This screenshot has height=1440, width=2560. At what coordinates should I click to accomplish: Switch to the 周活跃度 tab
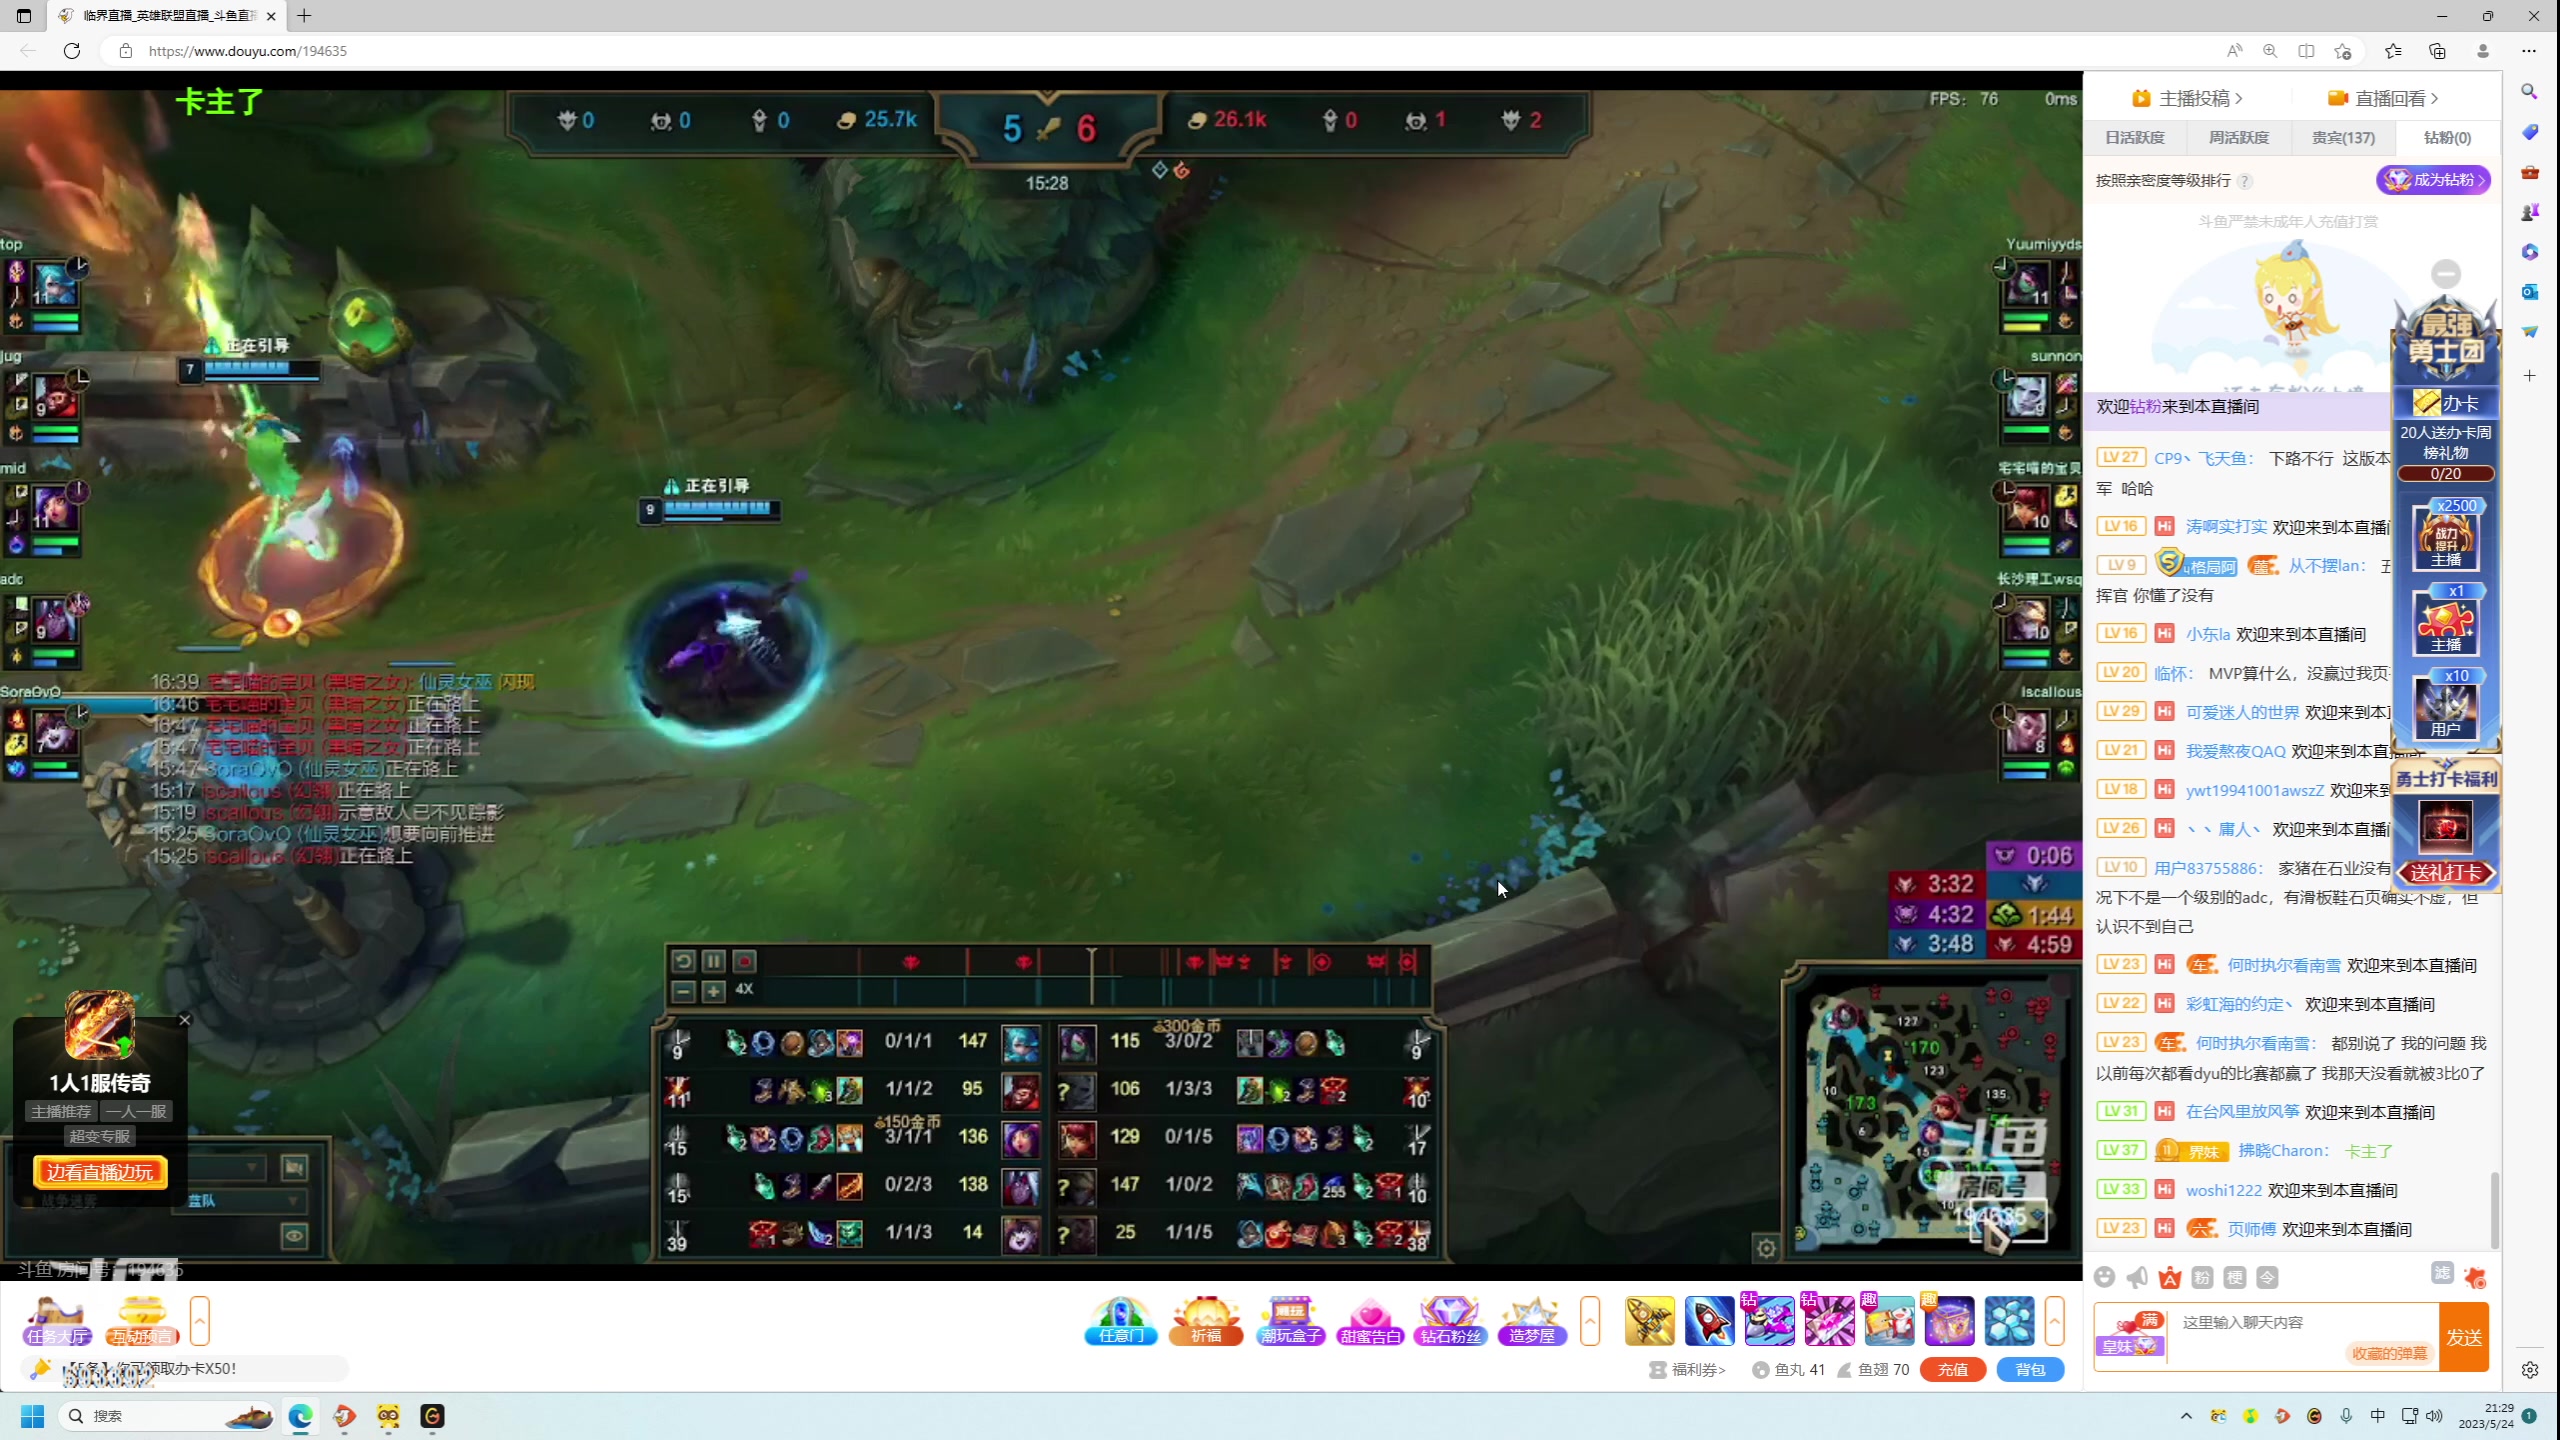[2239, 138]
